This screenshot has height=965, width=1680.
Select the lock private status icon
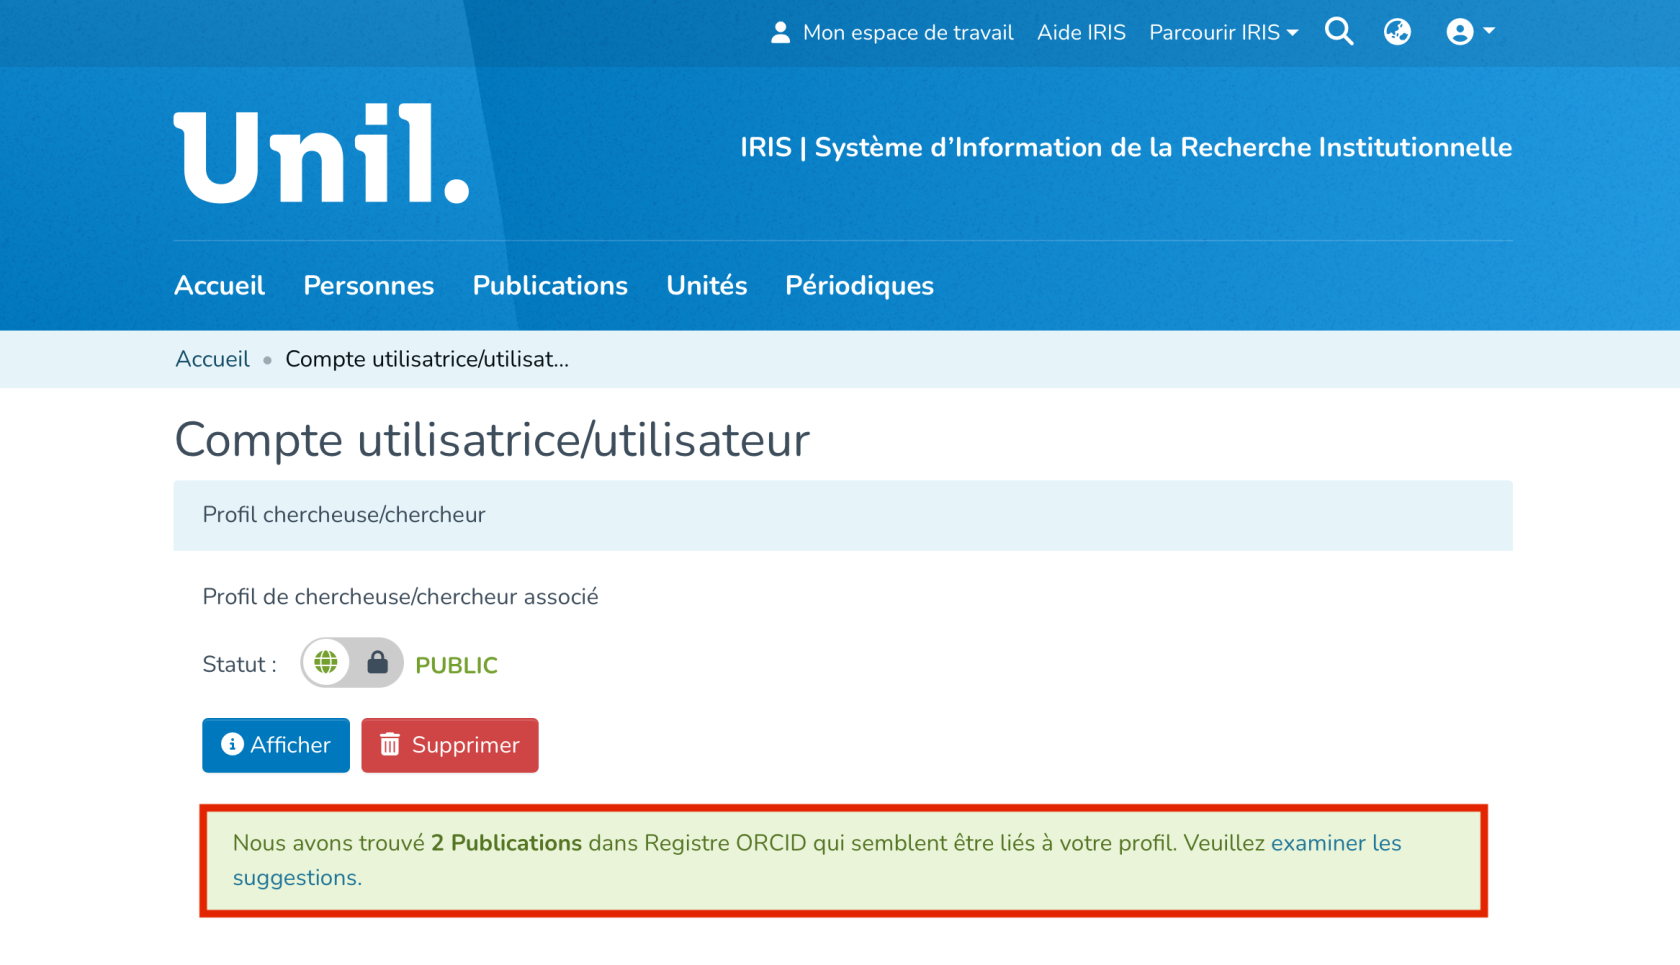[x=377, y=662]
